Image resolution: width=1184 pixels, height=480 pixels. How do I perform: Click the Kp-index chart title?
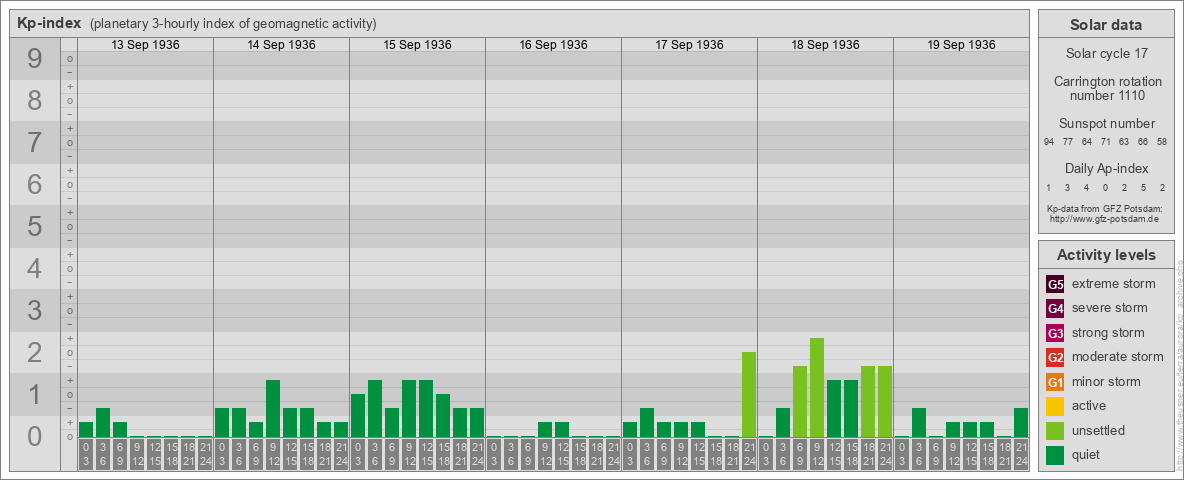click(x=49, y=23)
